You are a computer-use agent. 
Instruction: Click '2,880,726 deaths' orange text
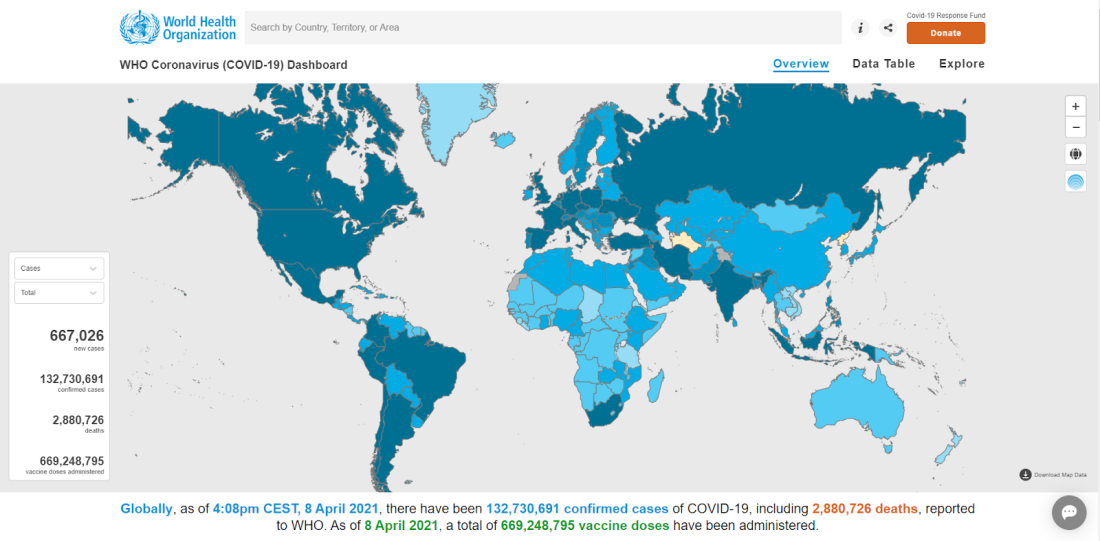coord(864,509)
